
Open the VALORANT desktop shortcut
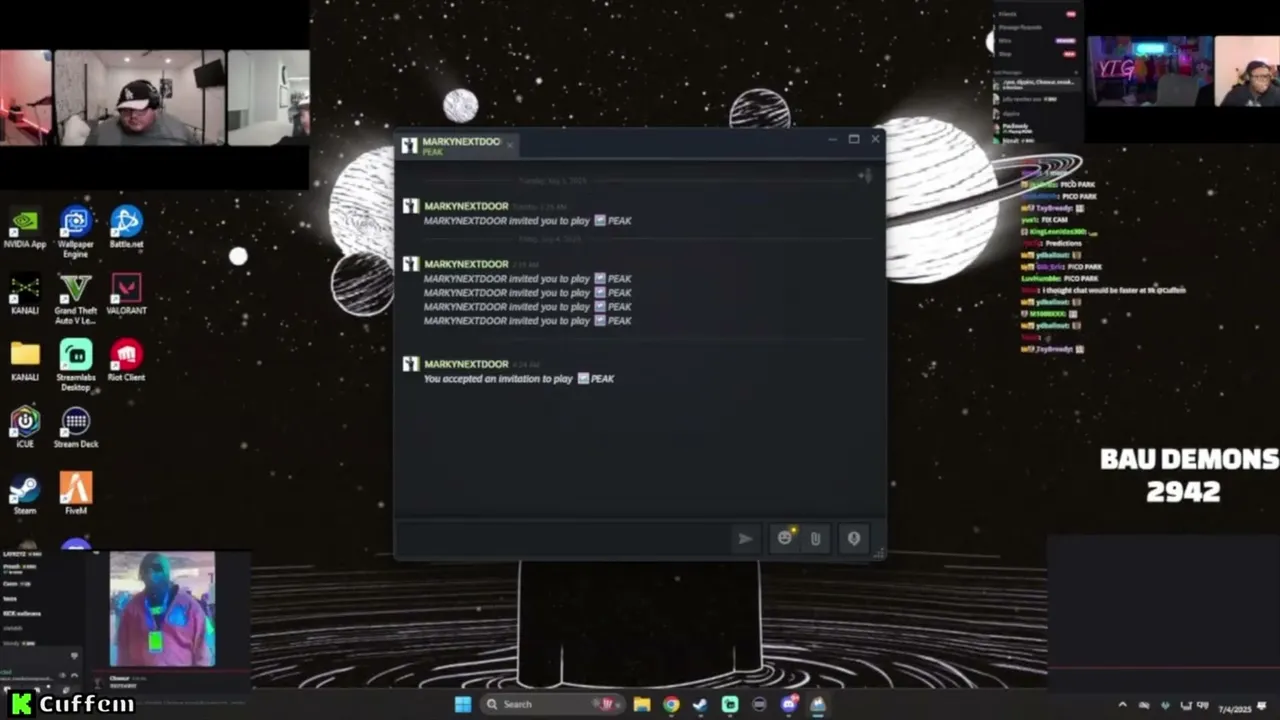point(126,294)
